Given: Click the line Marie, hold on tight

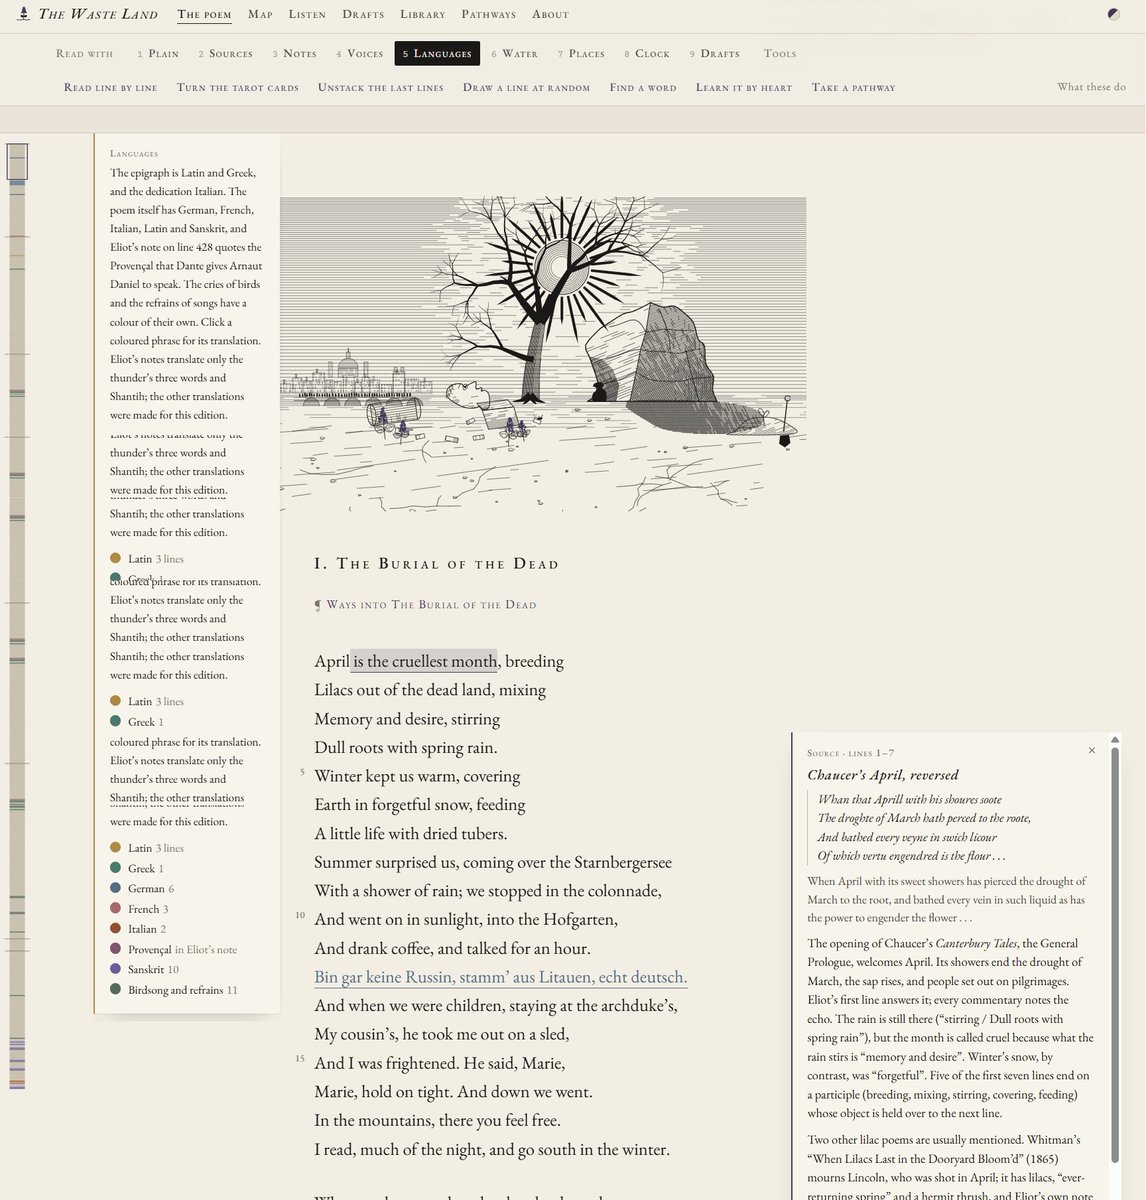Looking at the screenshot, I should pyautogui.click(x=453, y=1092).
